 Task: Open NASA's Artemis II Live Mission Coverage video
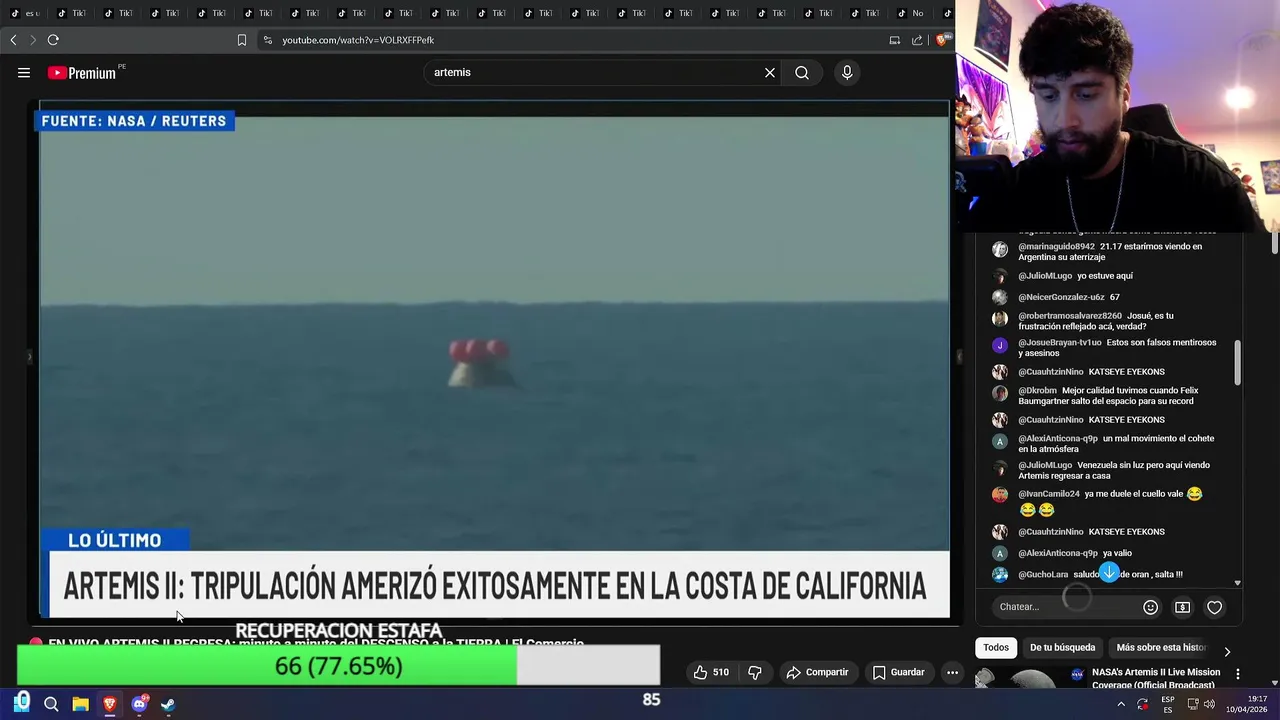pos(1156,678)
